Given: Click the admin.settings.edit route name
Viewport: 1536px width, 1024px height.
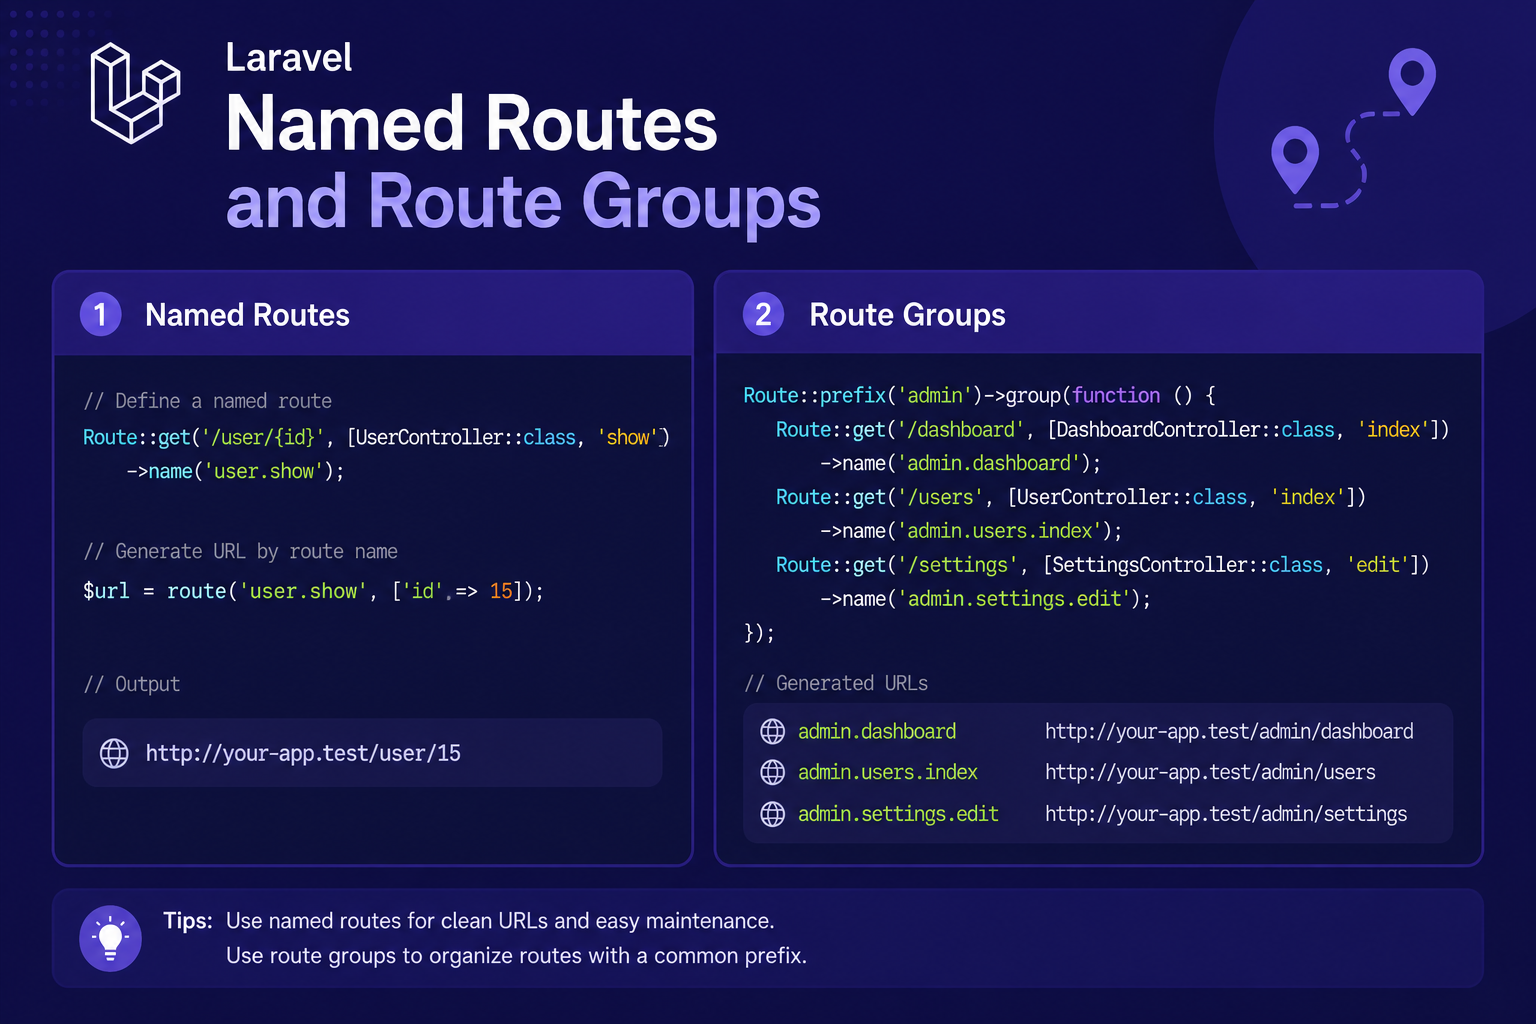Looking at the screenshot, I should pyautogui.click(x=898, y=814).
